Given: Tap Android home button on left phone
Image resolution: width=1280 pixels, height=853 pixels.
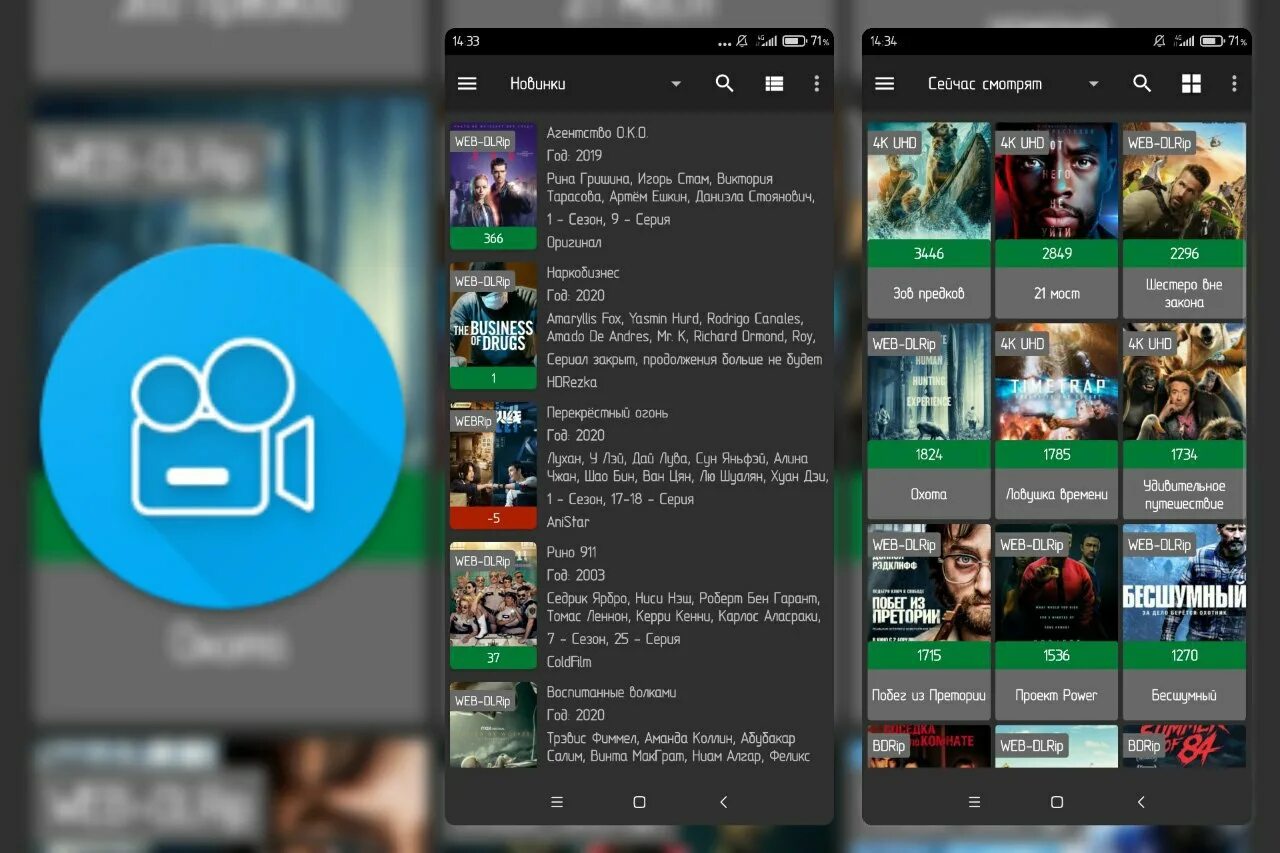Looking at the screenshot, I should click(x=640, y=802).
